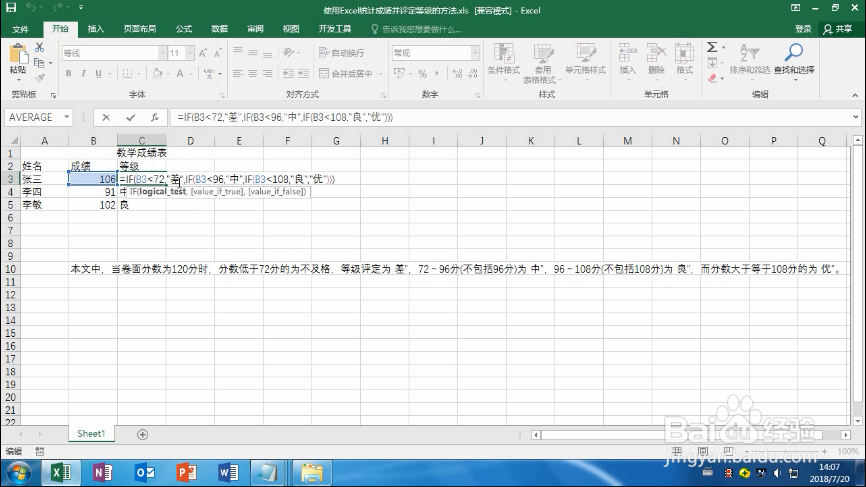This screenshot has height=487, width=866.
Task: Increase font size with larger A icon
Action: click(203, 53)
